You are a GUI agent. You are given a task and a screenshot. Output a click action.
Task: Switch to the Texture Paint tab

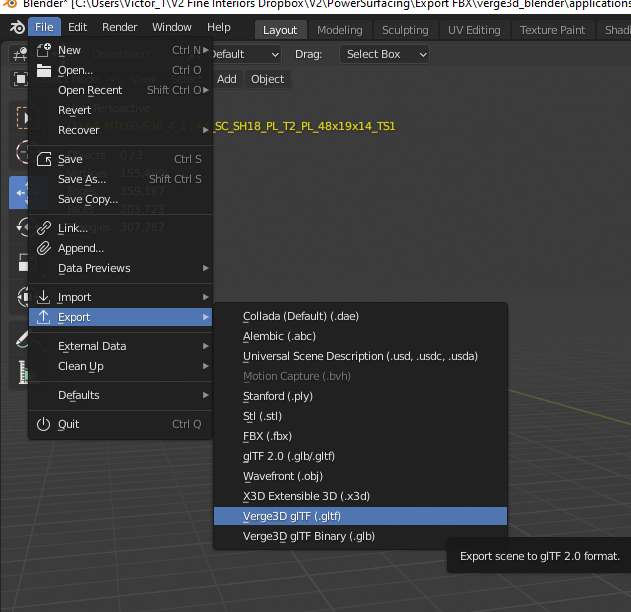point(552,30)
